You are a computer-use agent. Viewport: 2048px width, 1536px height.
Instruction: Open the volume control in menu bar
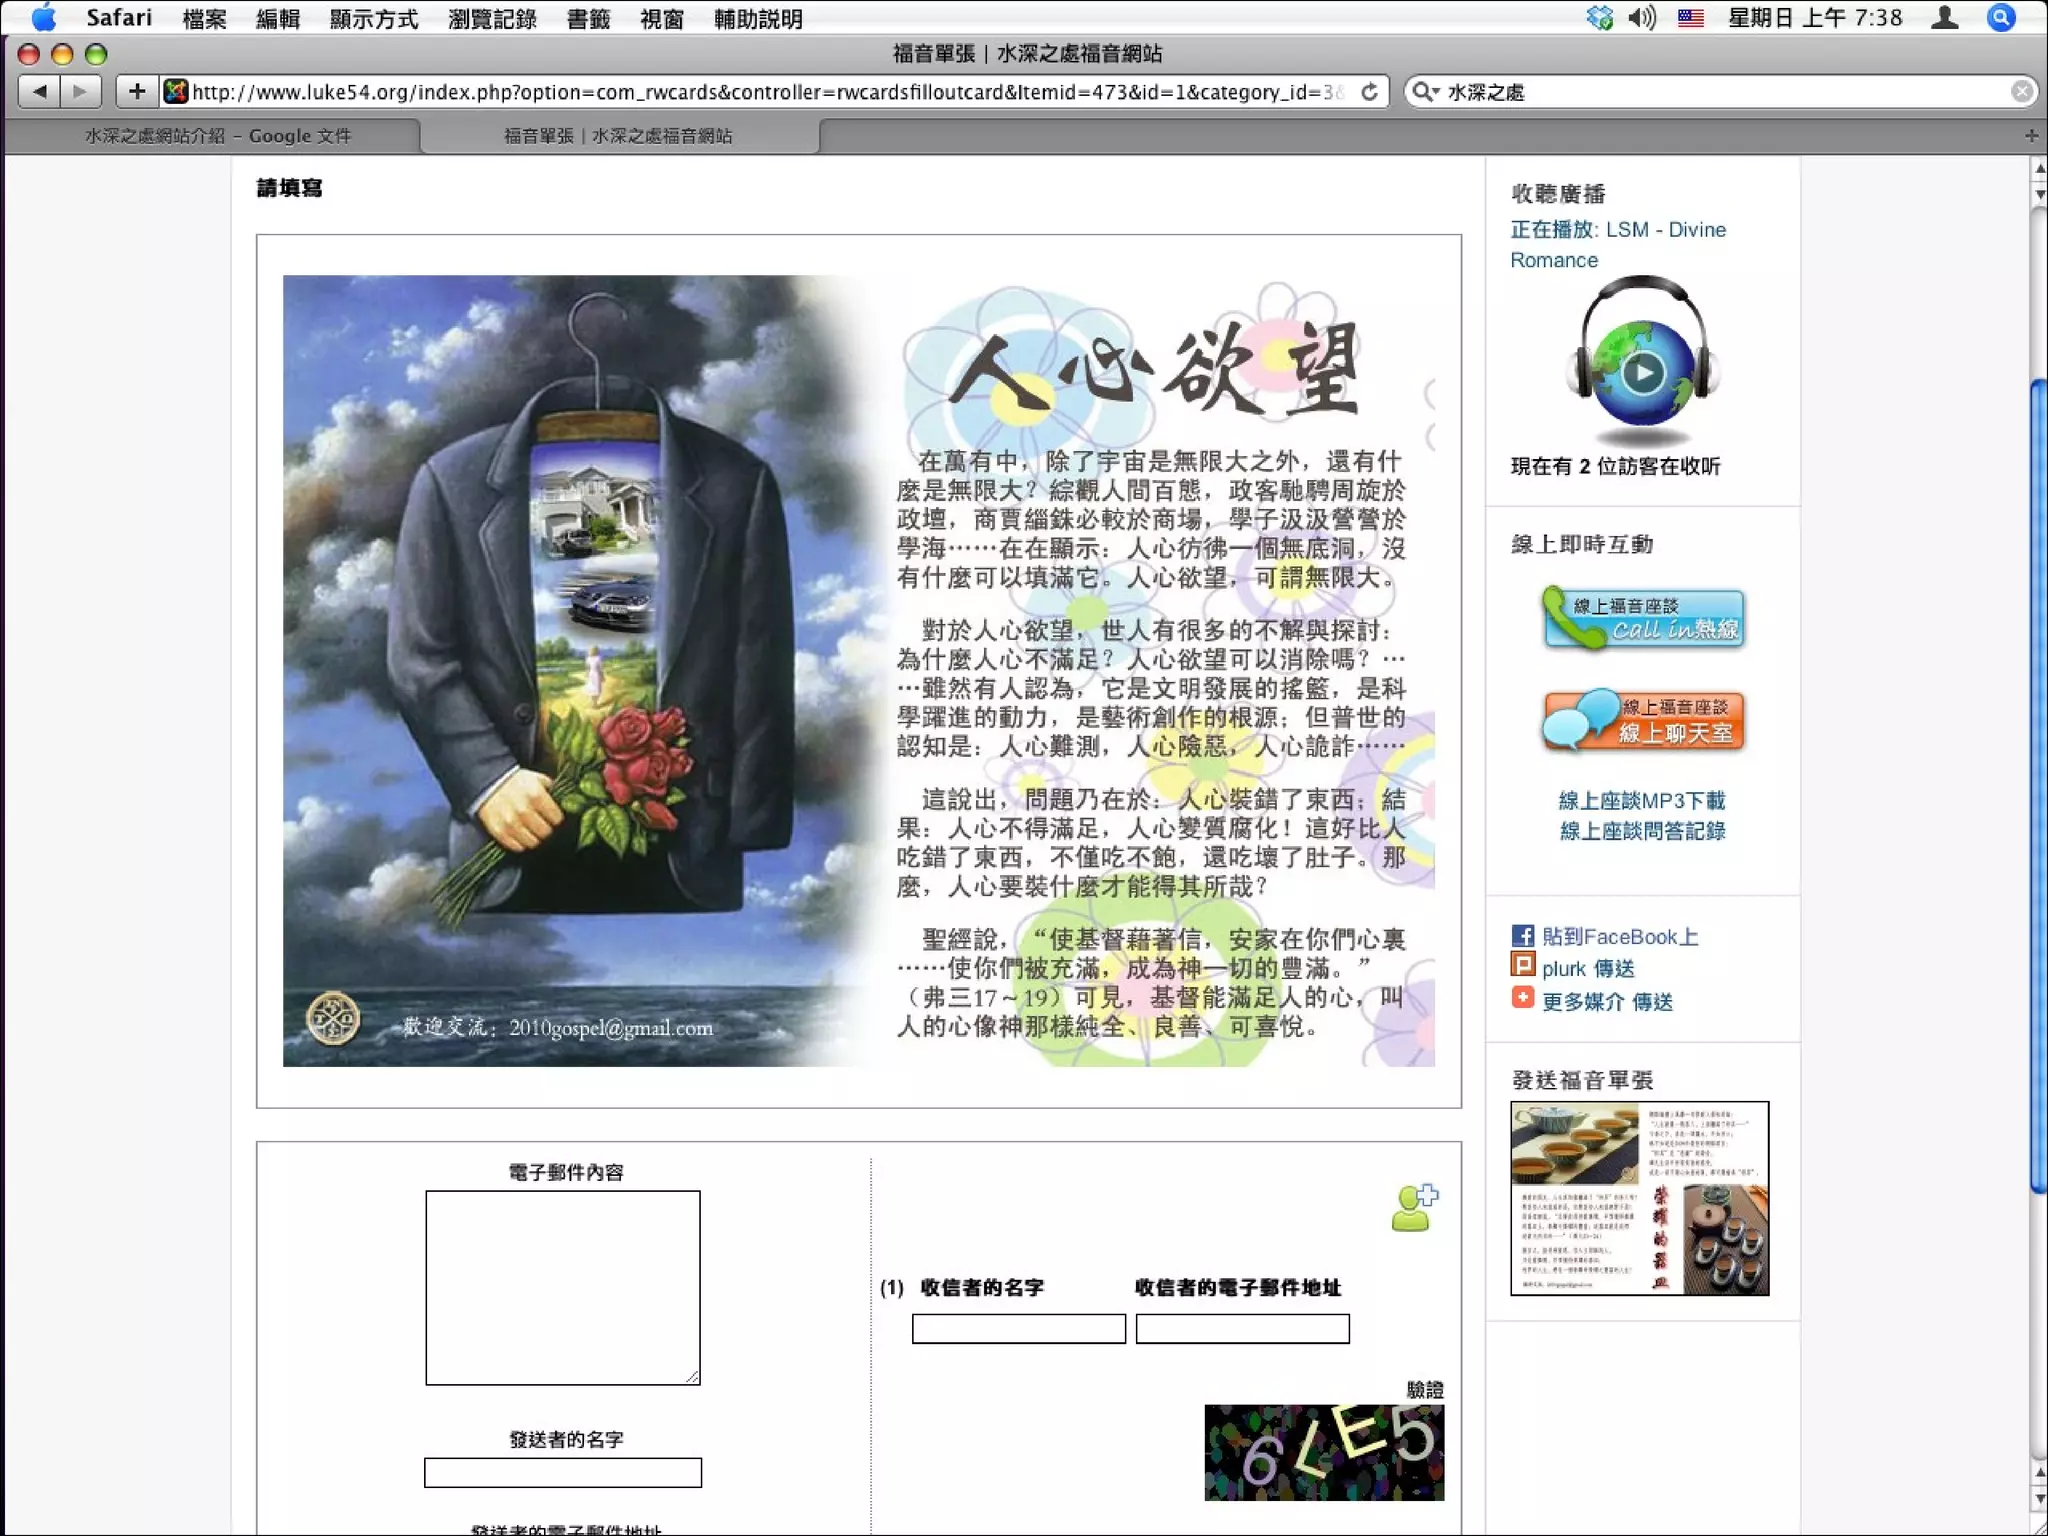[x=1641, y=18]
